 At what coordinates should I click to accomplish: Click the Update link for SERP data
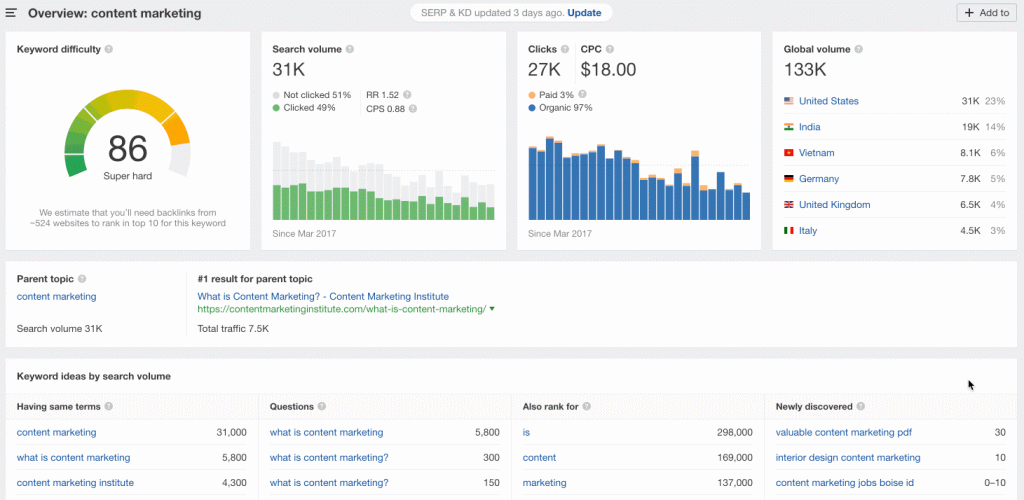[584, 13]
